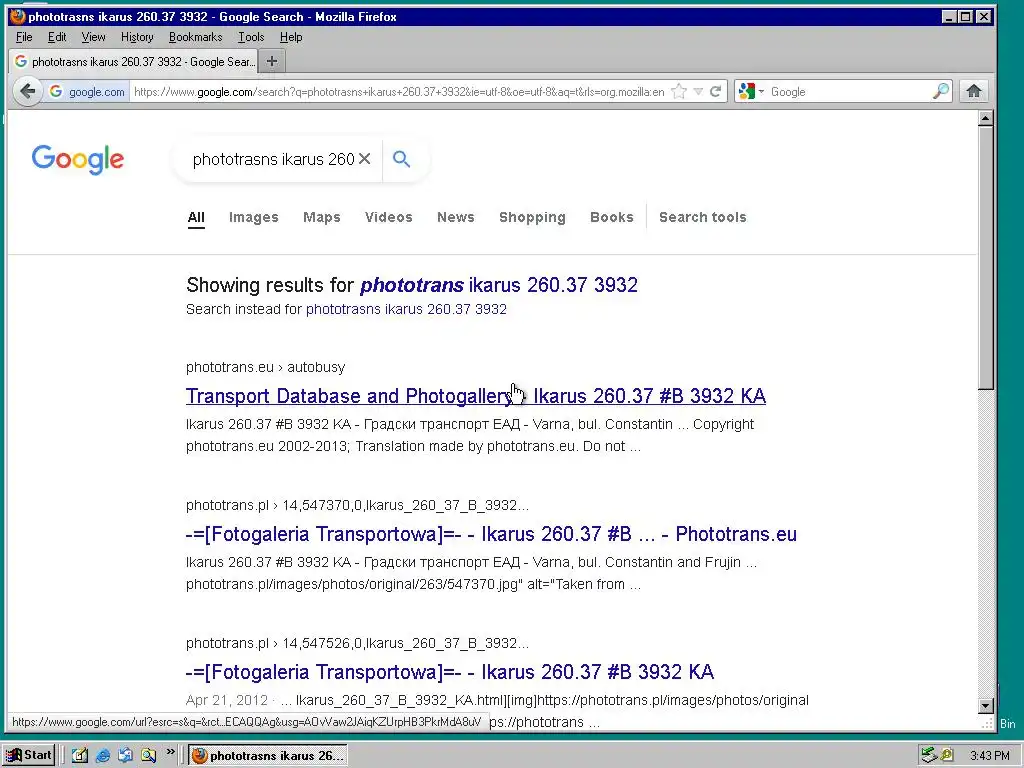Clear the Google search box with X
Screen dimensions: 1024x768
click(364, 159)
